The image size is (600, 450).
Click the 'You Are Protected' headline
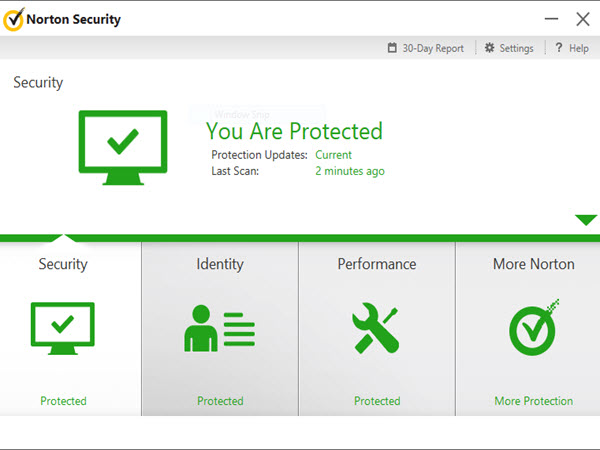[294, 131]
